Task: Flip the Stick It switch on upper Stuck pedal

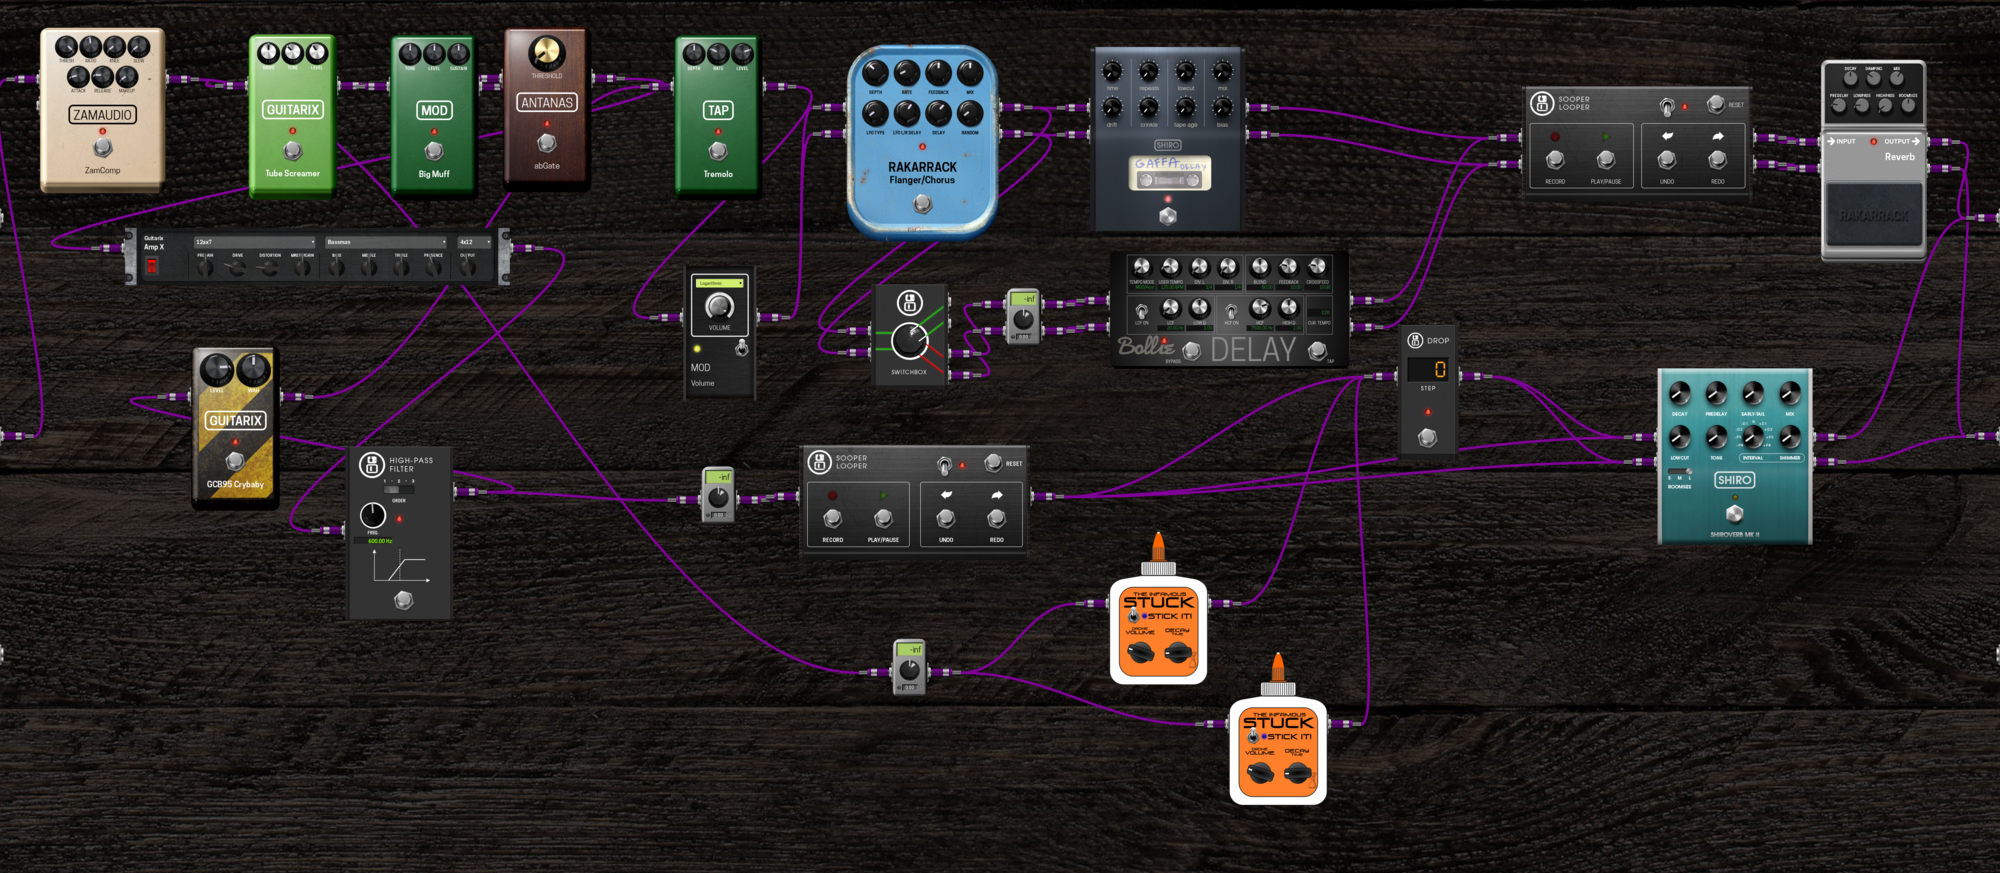Action: (x=1133, y=616)
